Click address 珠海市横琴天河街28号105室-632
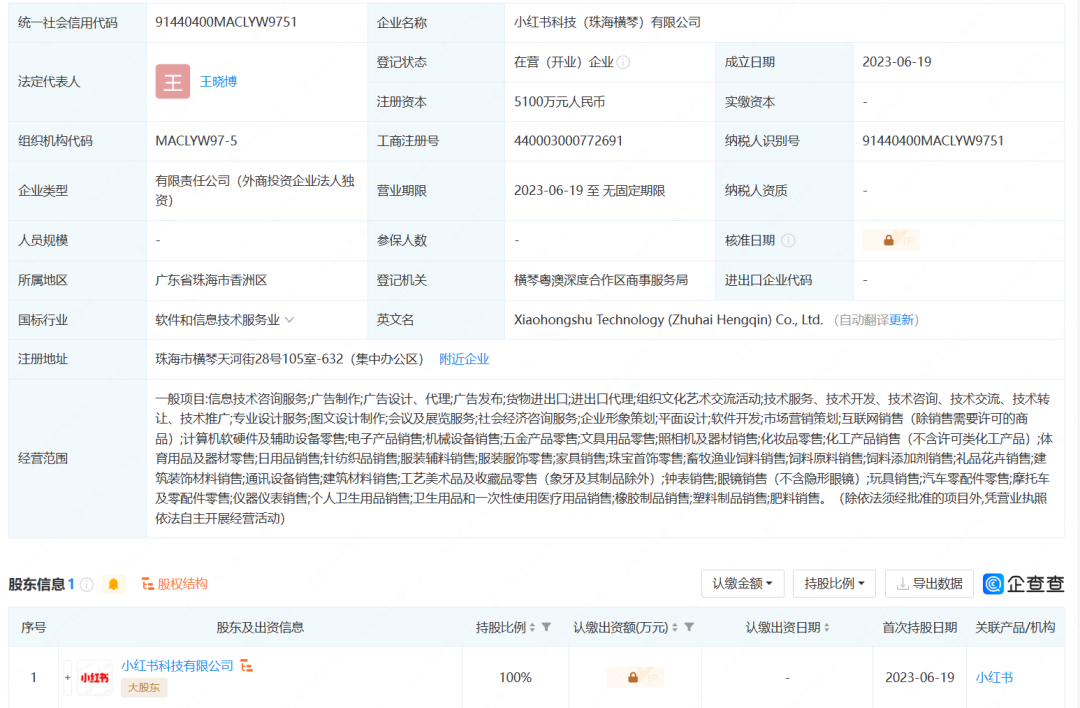This screenshot has height=708, width=1080. click(x=289, y=359)
